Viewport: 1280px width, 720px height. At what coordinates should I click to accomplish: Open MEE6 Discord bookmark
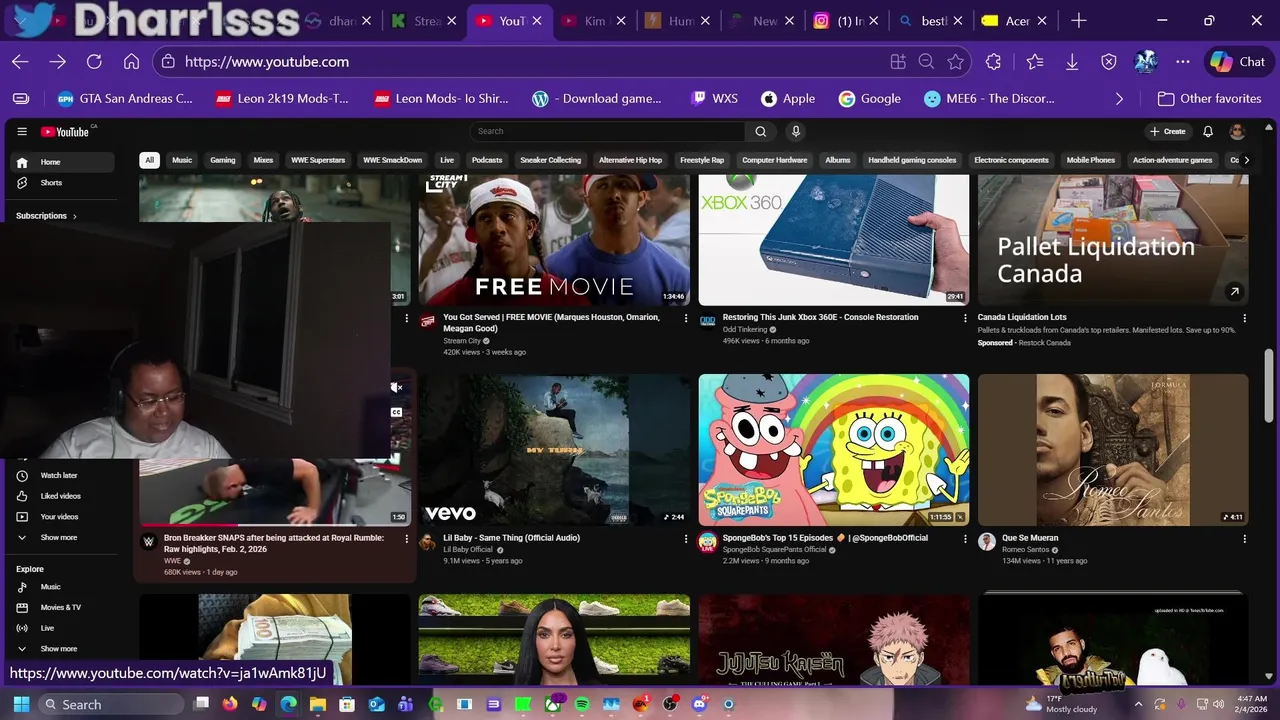(989, 99)
